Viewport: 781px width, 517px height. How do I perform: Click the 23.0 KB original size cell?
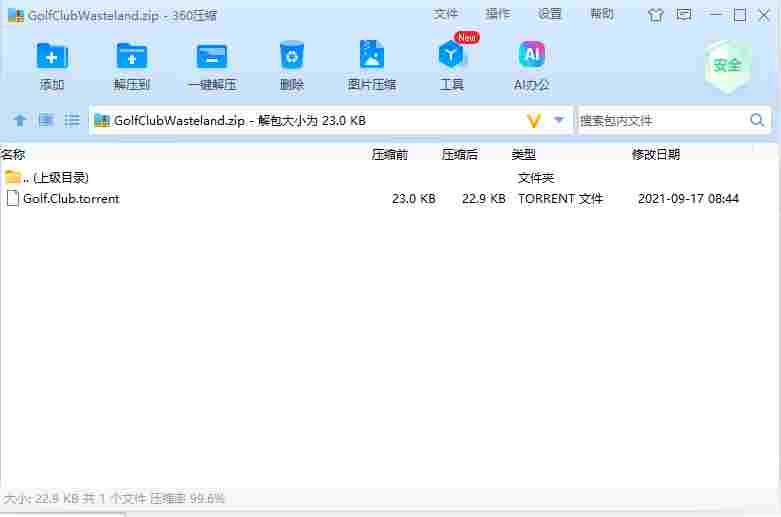(x=413, y=199)
